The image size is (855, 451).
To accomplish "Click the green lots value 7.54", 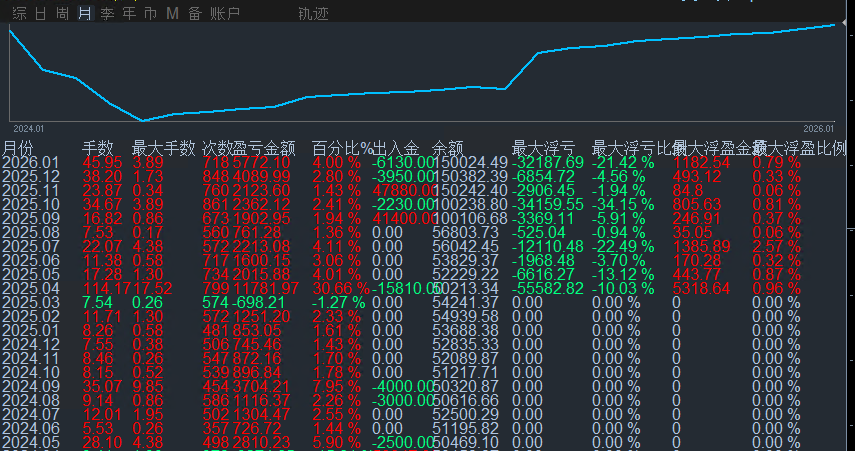I will click(x=98, y=303).
